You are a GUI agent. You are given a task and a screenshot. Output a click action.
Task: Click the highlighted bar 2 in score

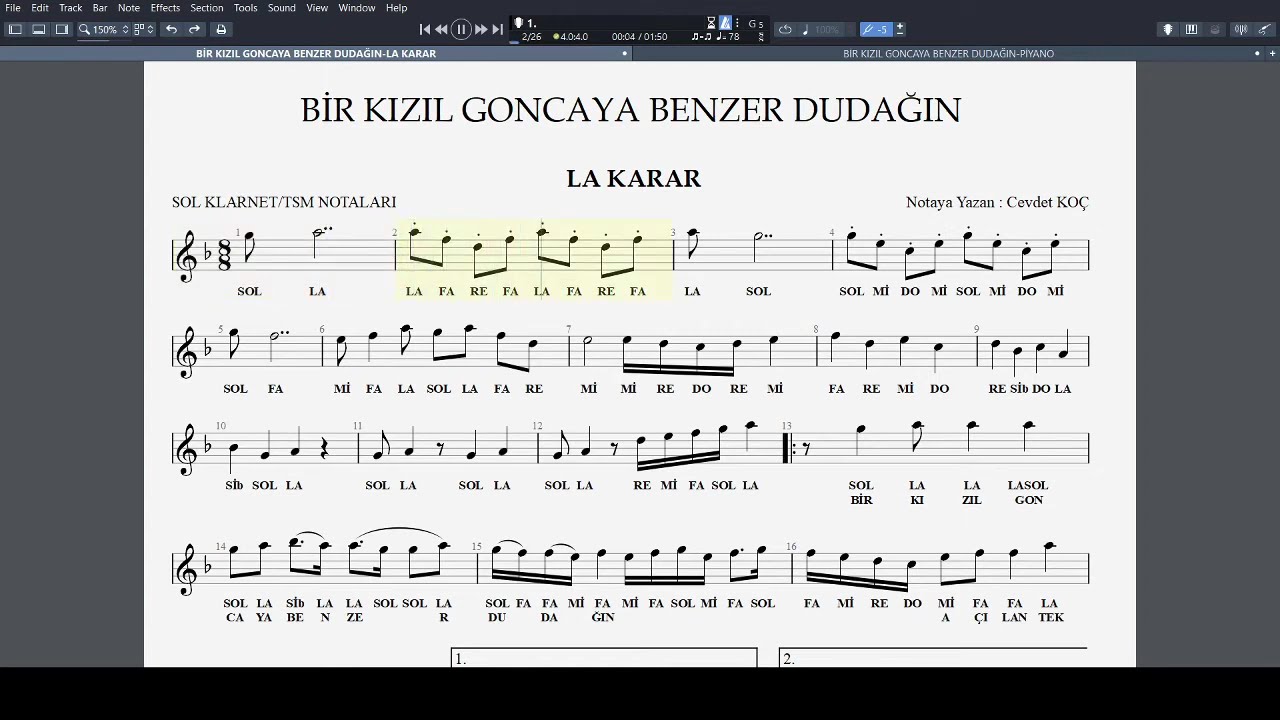tap(535, 260)
